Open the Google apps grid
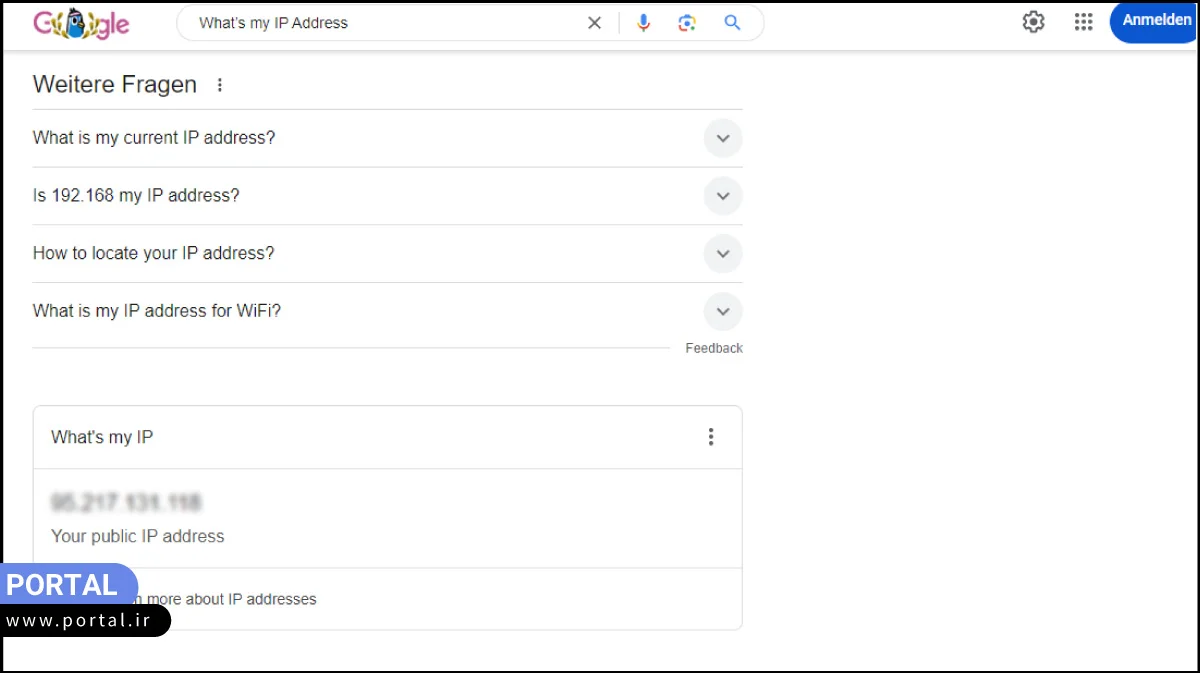 pyautogui.click(x=1083, y=21)
